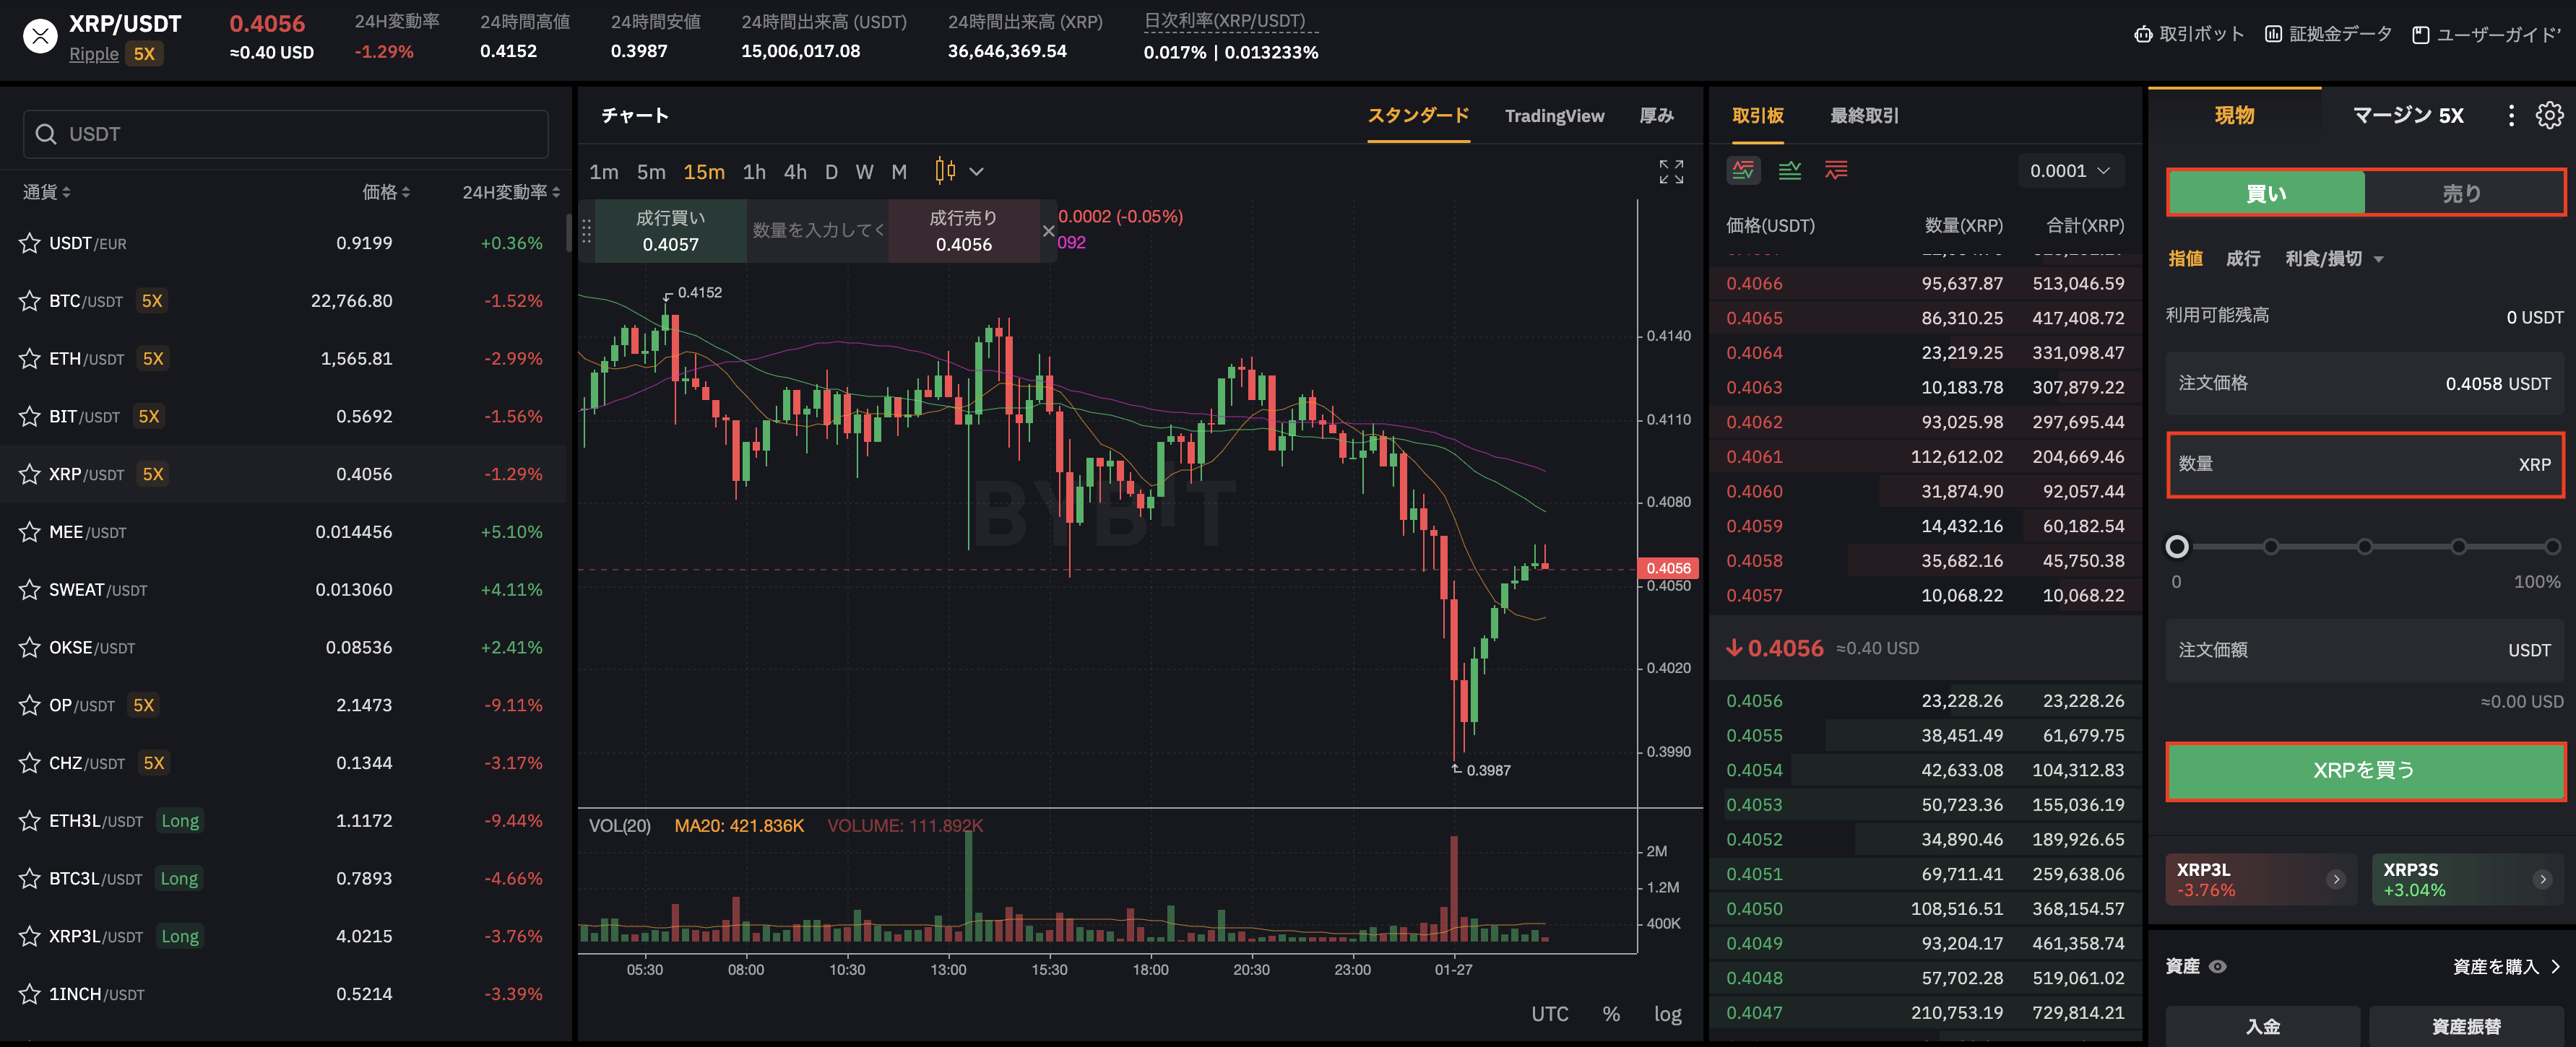The image size is (2576, 1047).
Task: Set the amount slider to 100%
Action: tap(2552, 547)
